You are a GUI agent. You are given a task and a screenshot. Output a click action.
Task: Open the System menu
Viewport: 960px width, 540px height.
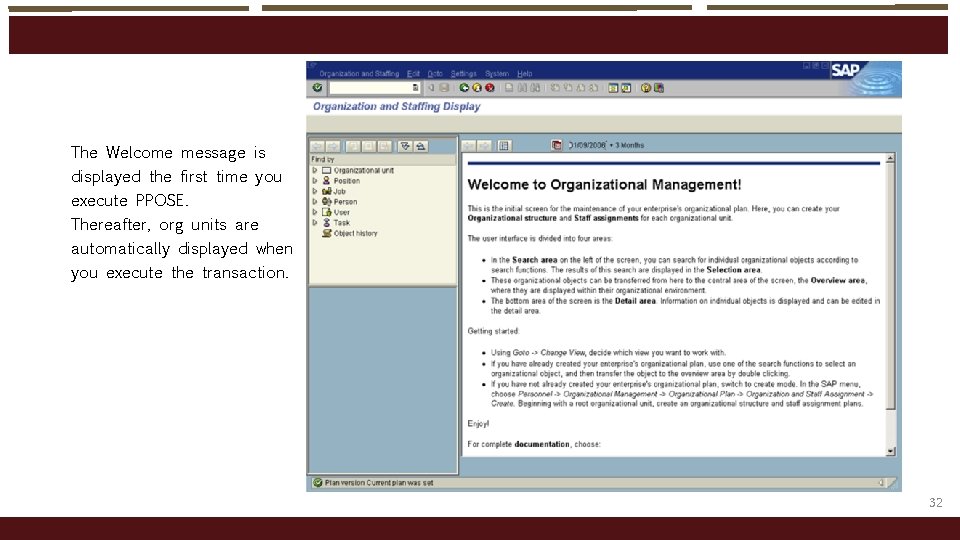click(497, 73)
